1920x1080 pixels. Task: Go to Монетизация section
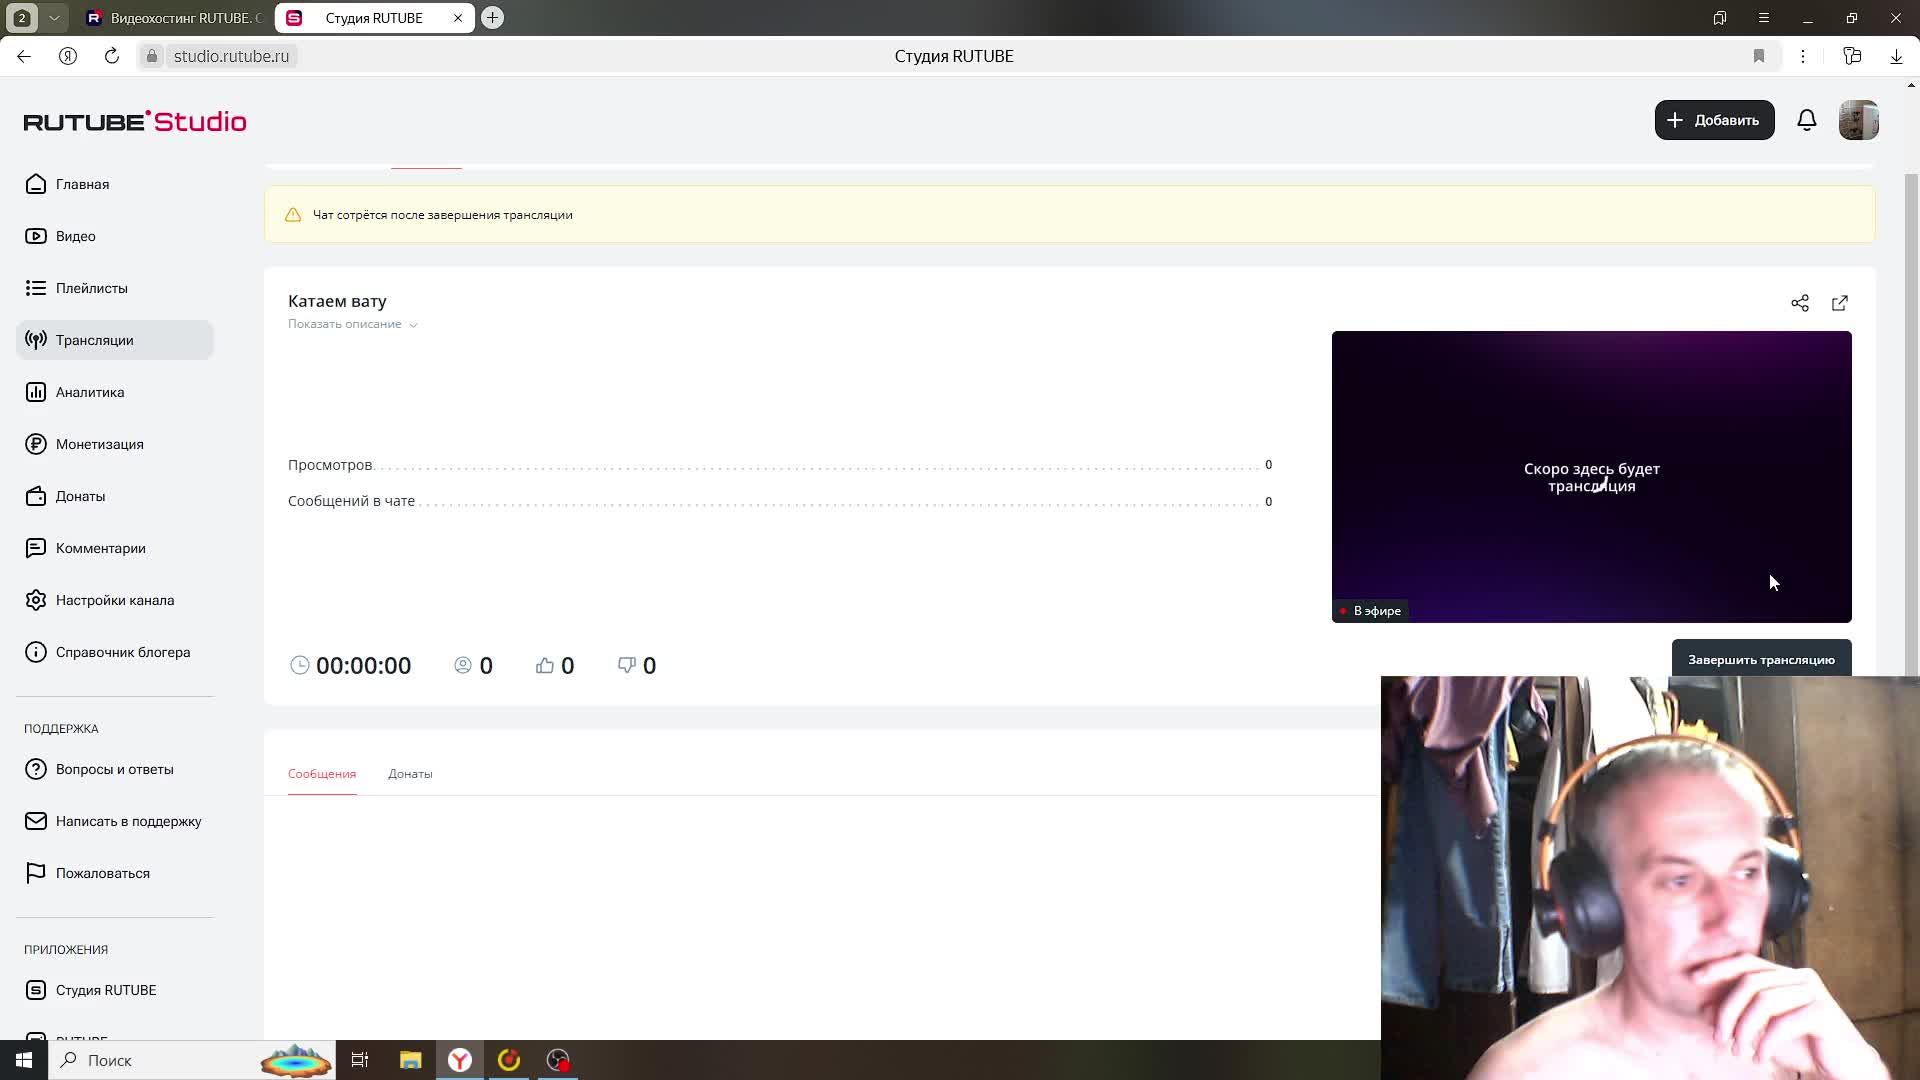click(99, 444)
